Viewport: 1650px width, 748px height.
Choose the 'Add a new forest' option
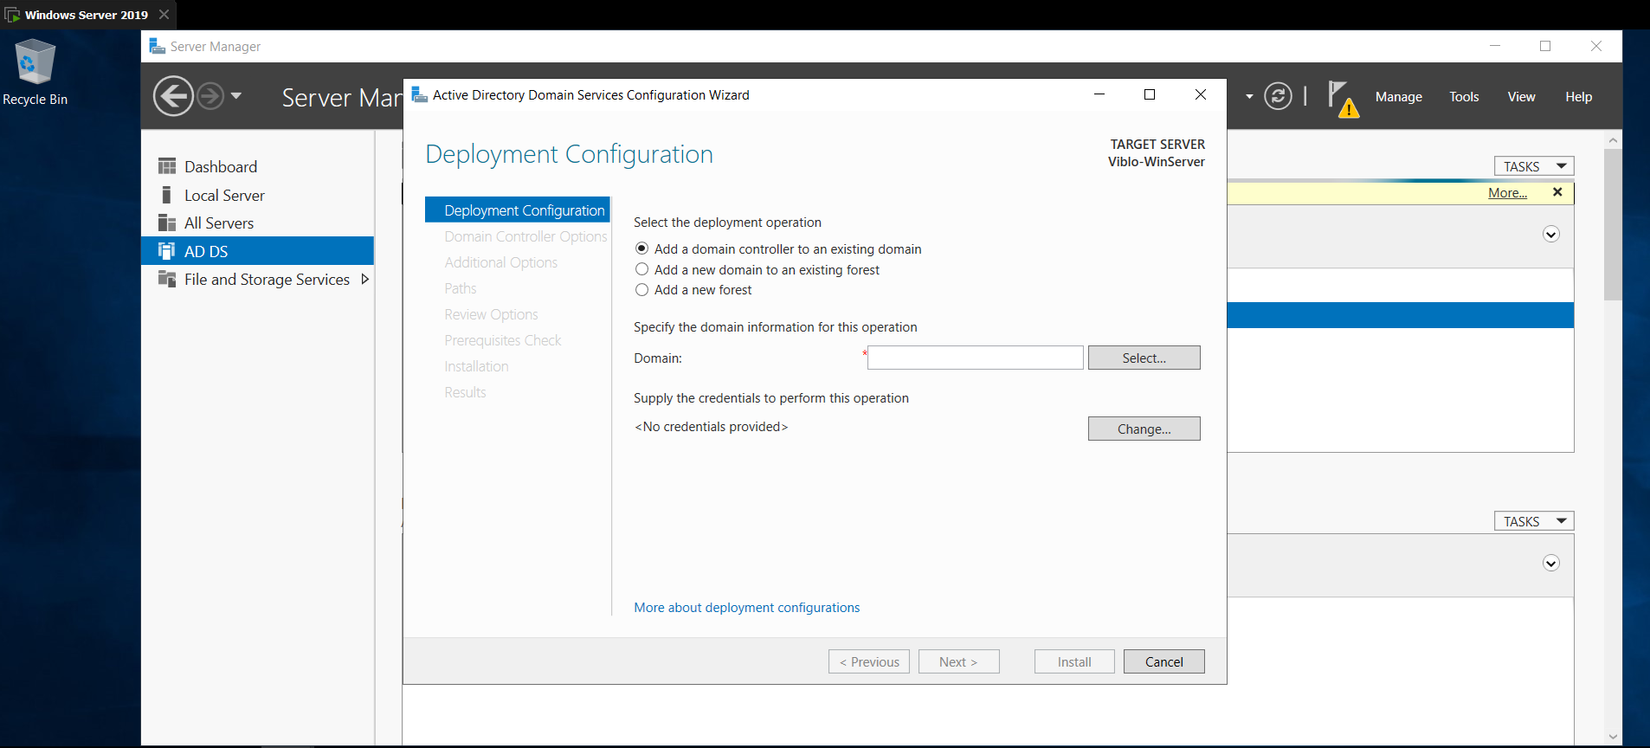[642, 290]
